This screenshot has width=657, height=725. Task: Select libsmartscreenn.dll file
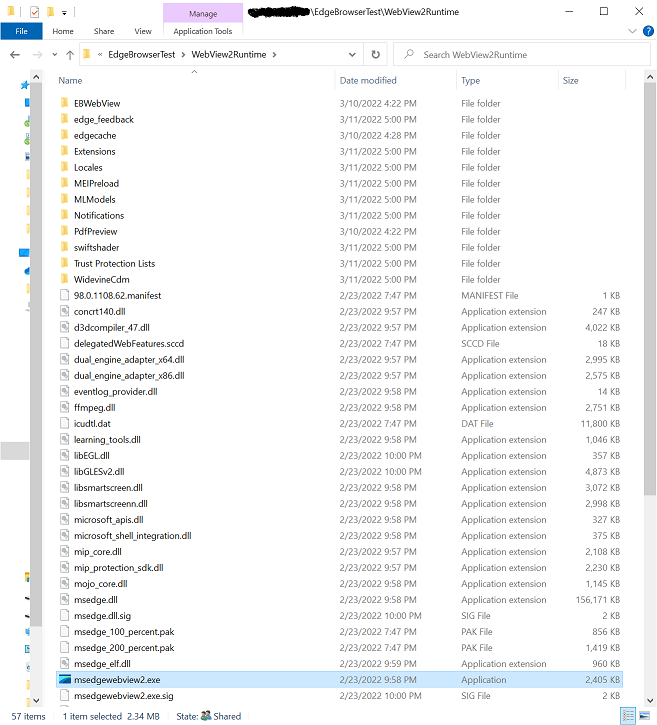click(111, 504)
